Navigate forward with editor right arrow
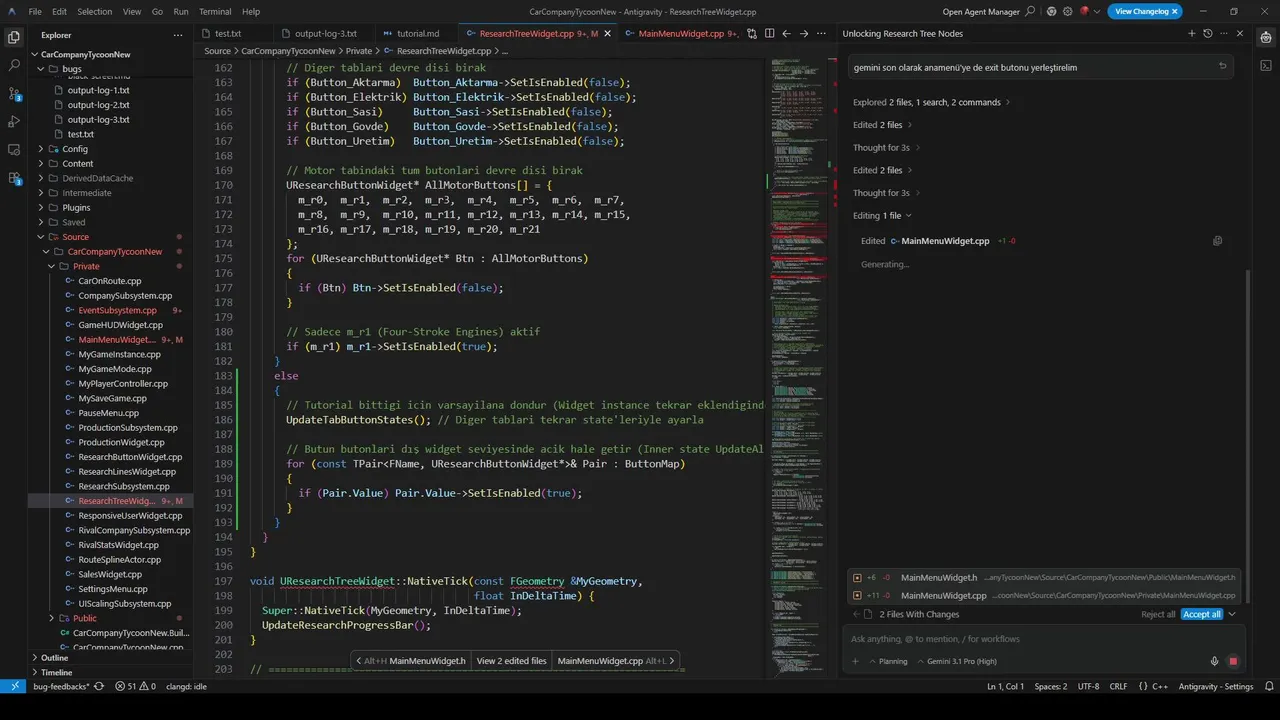 pyautogui.click(x=804, y=33)
